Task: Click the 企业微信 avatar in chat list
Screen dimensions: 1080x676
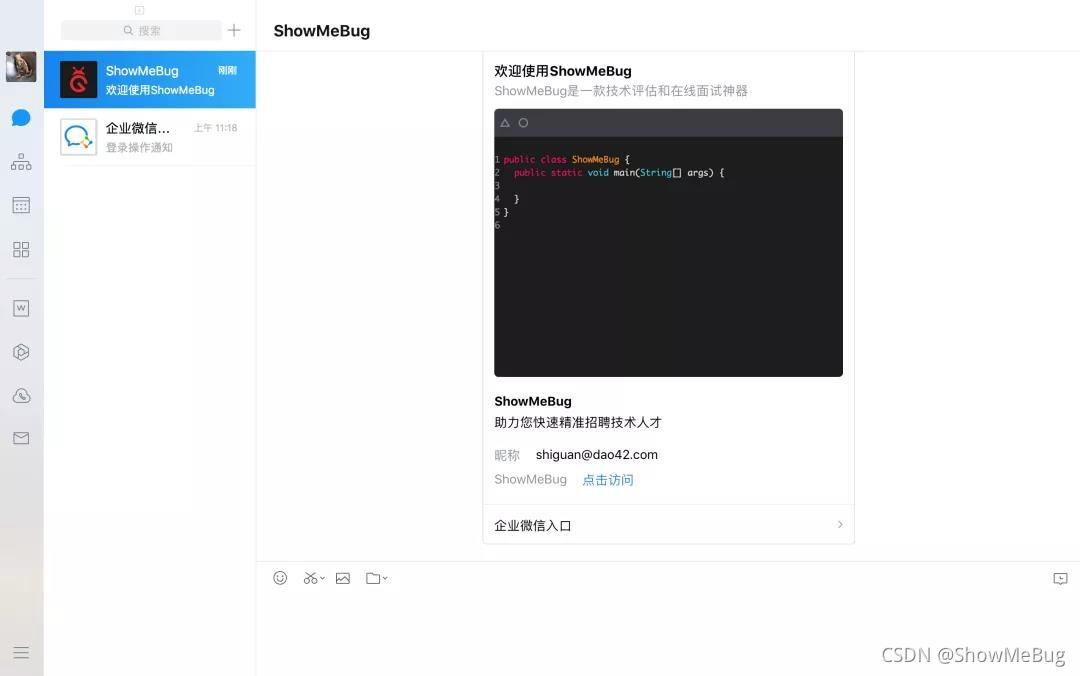Action: [x=79, y=137]
